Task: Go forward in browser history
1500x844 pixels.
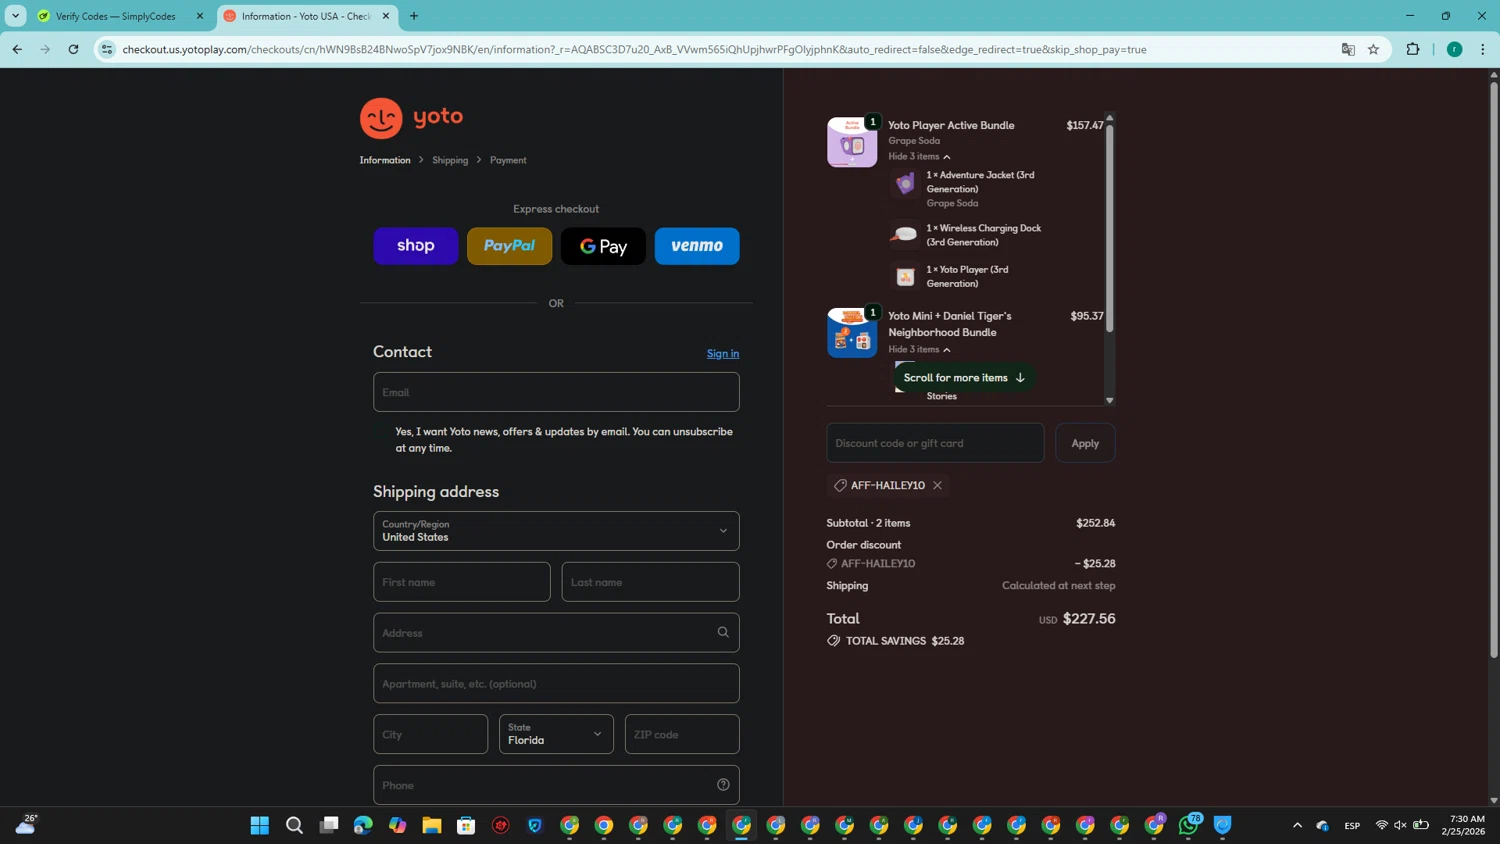Action: click(45, 49)
